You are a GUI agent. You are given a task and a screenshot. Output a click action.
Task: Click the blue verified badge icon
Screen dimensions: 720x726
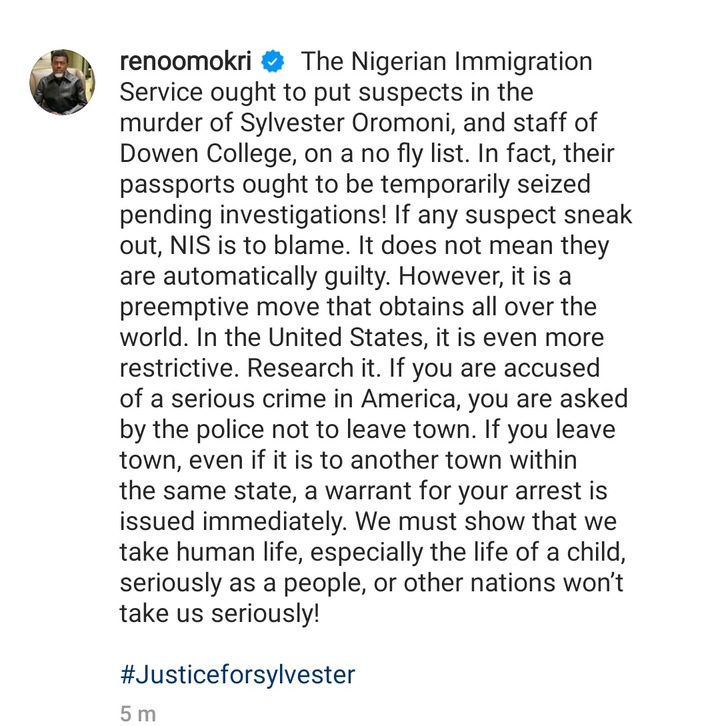coord(272,62)
